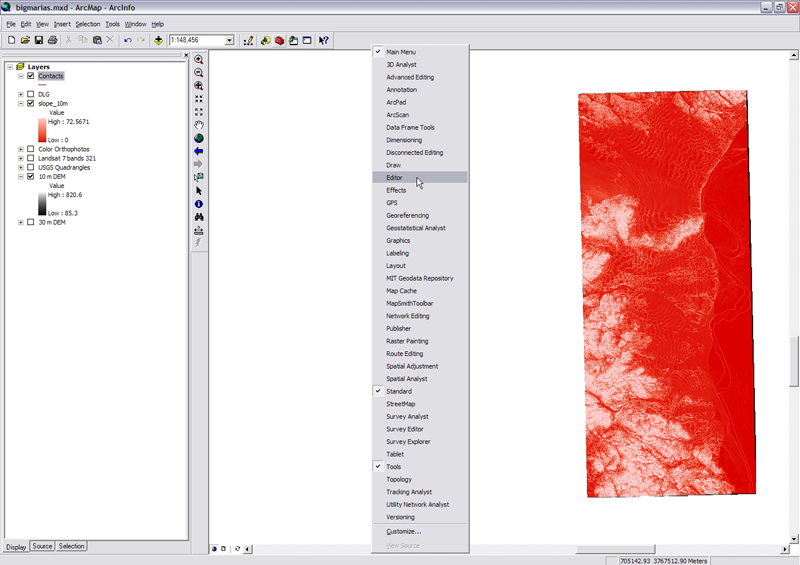This screenshot has width=800, height=565.
Task: Open the red ArcToolbox icon
Action: point(279,40)
